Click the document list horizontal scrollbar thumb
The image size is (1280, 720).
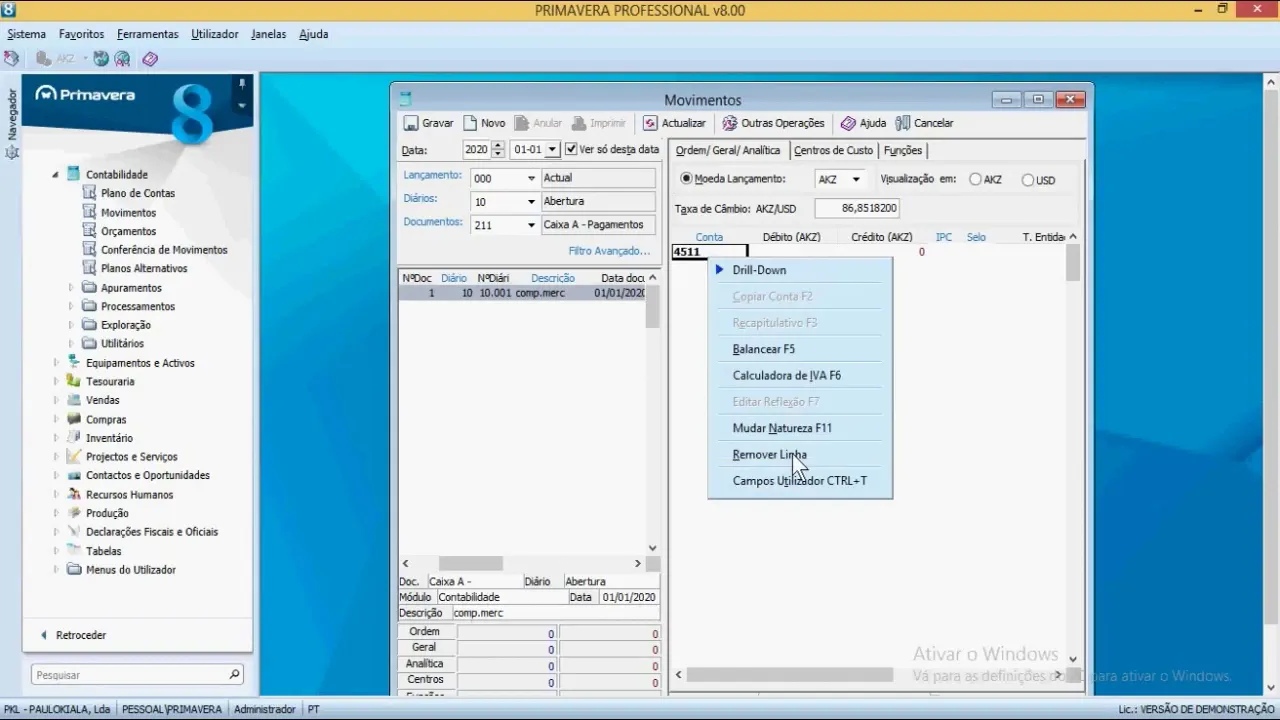click(470, 564)
